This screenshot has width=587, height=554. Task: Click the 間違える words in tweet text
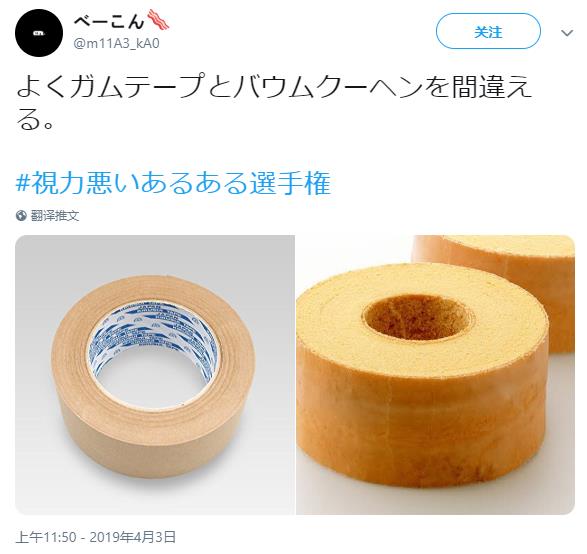tap(492, 87)
